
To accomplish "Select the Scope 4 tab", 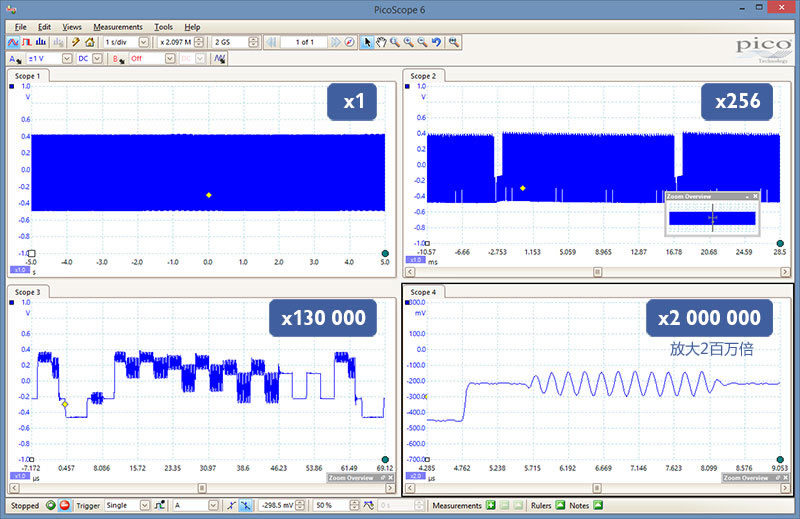I will 423,292.
